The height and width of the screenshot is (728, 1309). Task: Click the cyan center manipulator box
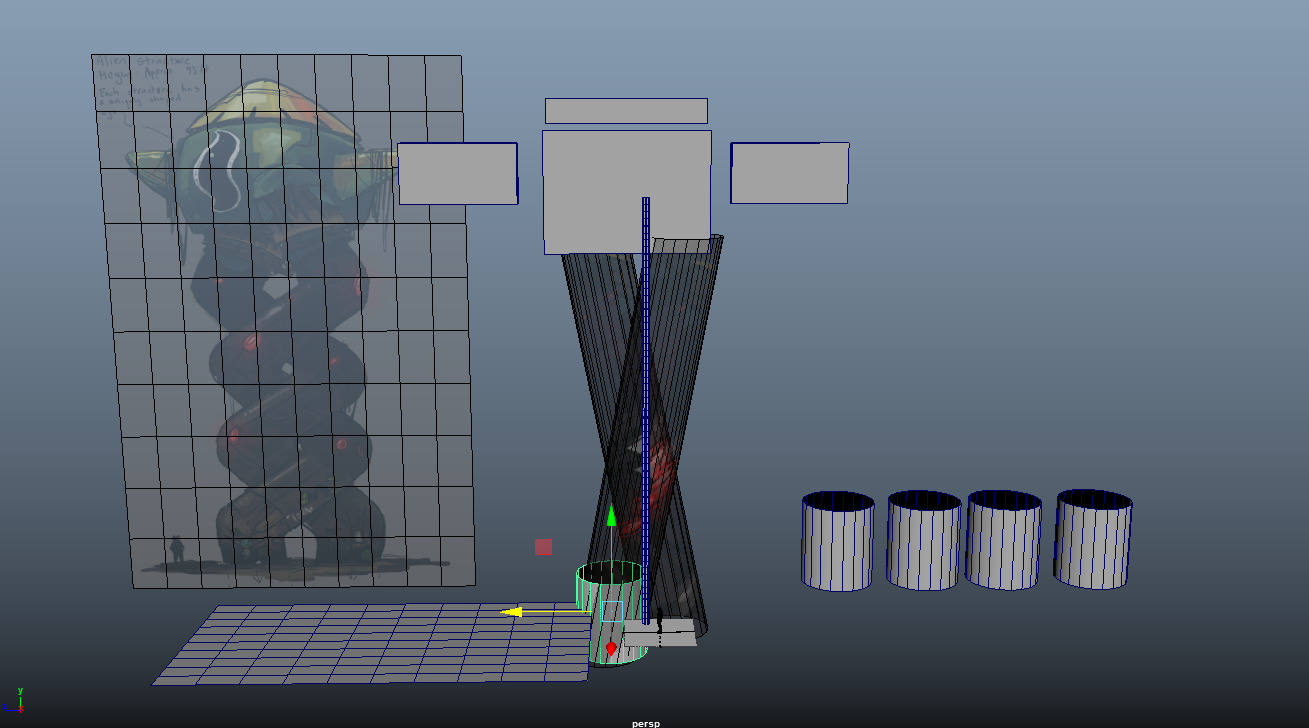pyautogui.click(x=611, y=611)
